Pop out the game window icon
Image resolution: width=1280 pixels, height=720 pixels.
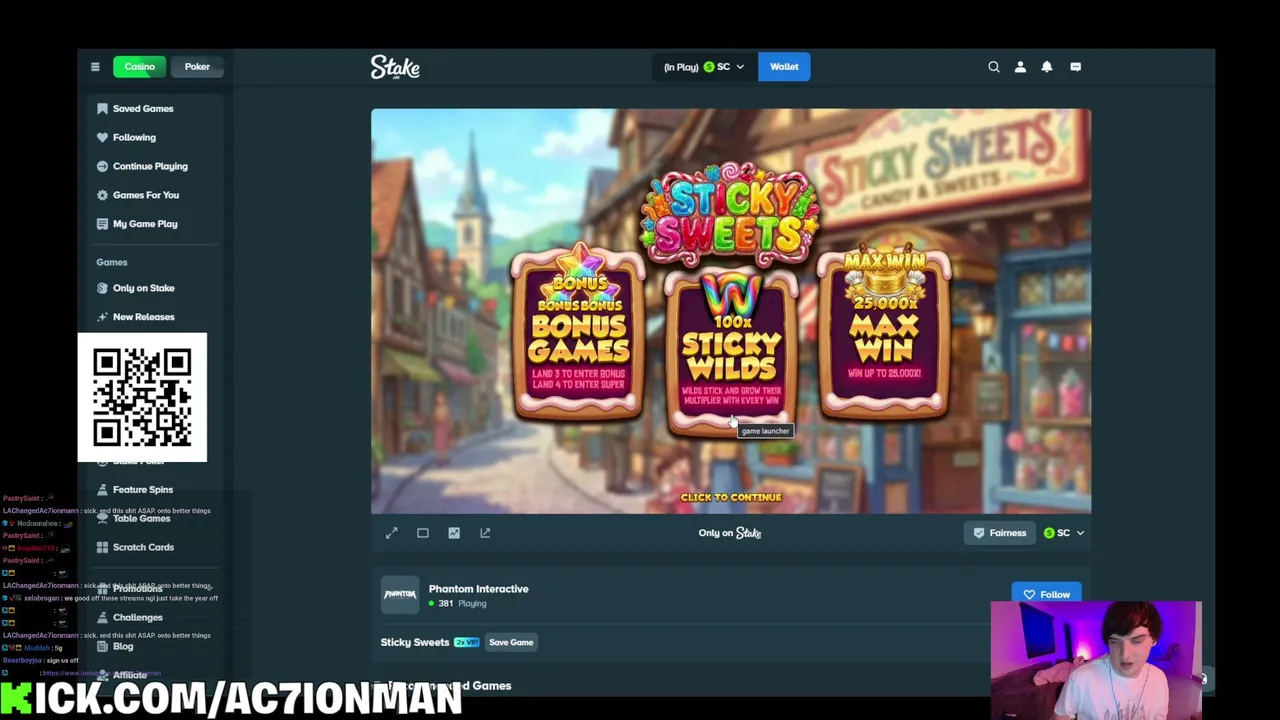(x=485, y=533)
